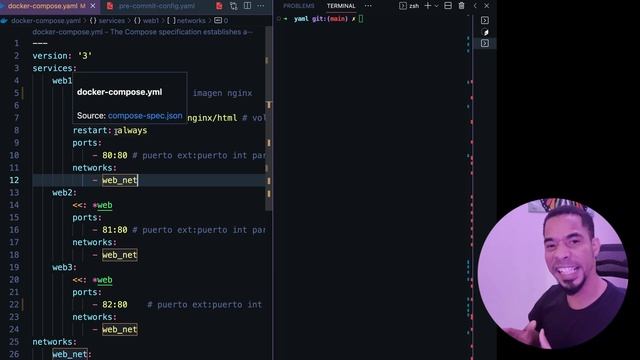The height and width of the screenshot is (360, 640).
Task: Open changes compare icon in editor toolbar
Action: pos(233,6)
